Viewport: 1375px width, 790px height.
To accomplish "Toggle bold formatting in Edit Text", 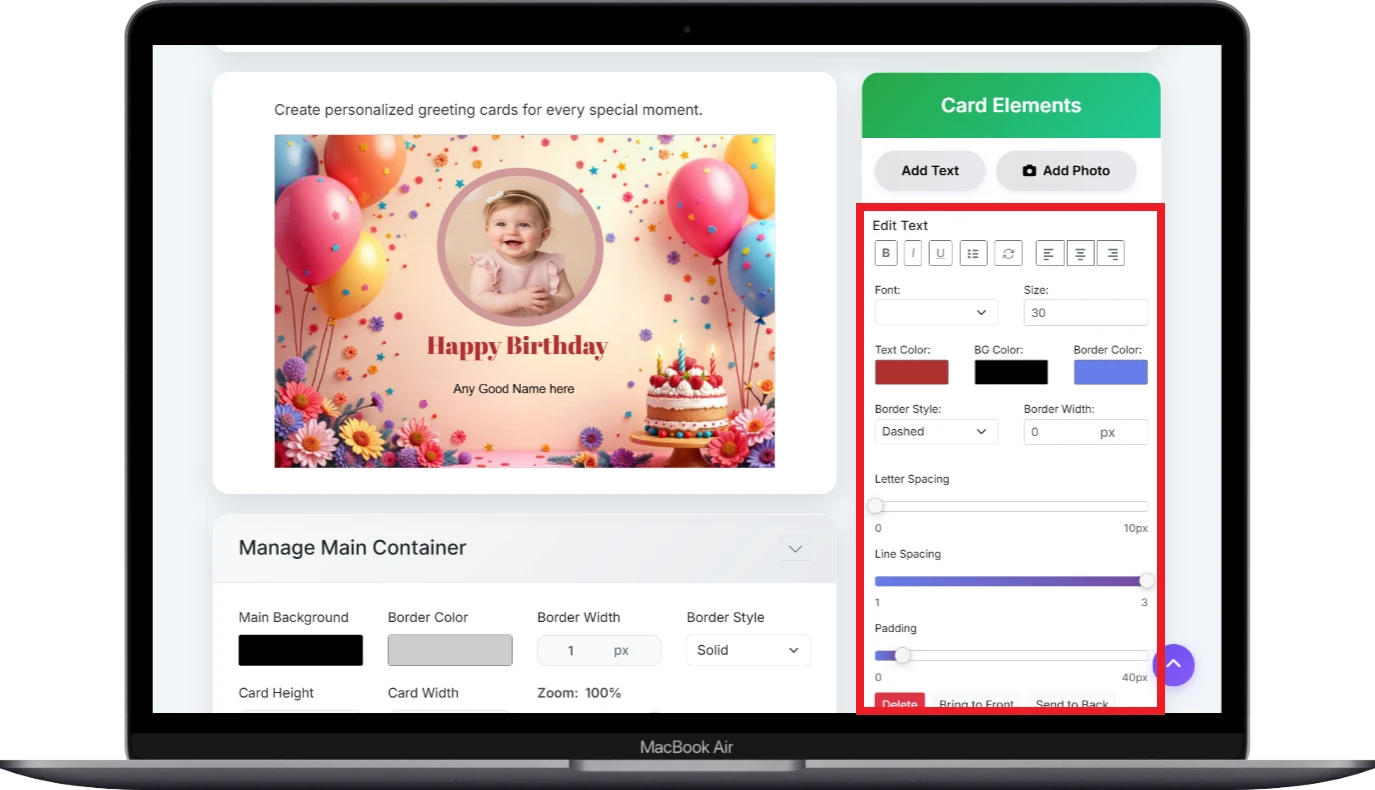I will (x=885, y=254).
